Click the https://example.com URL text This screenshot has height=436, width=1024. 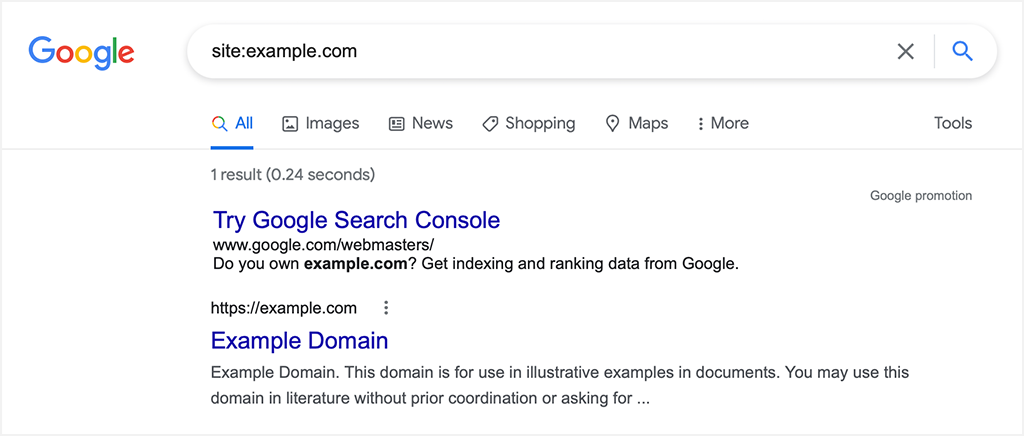click(x=284, y=308)
